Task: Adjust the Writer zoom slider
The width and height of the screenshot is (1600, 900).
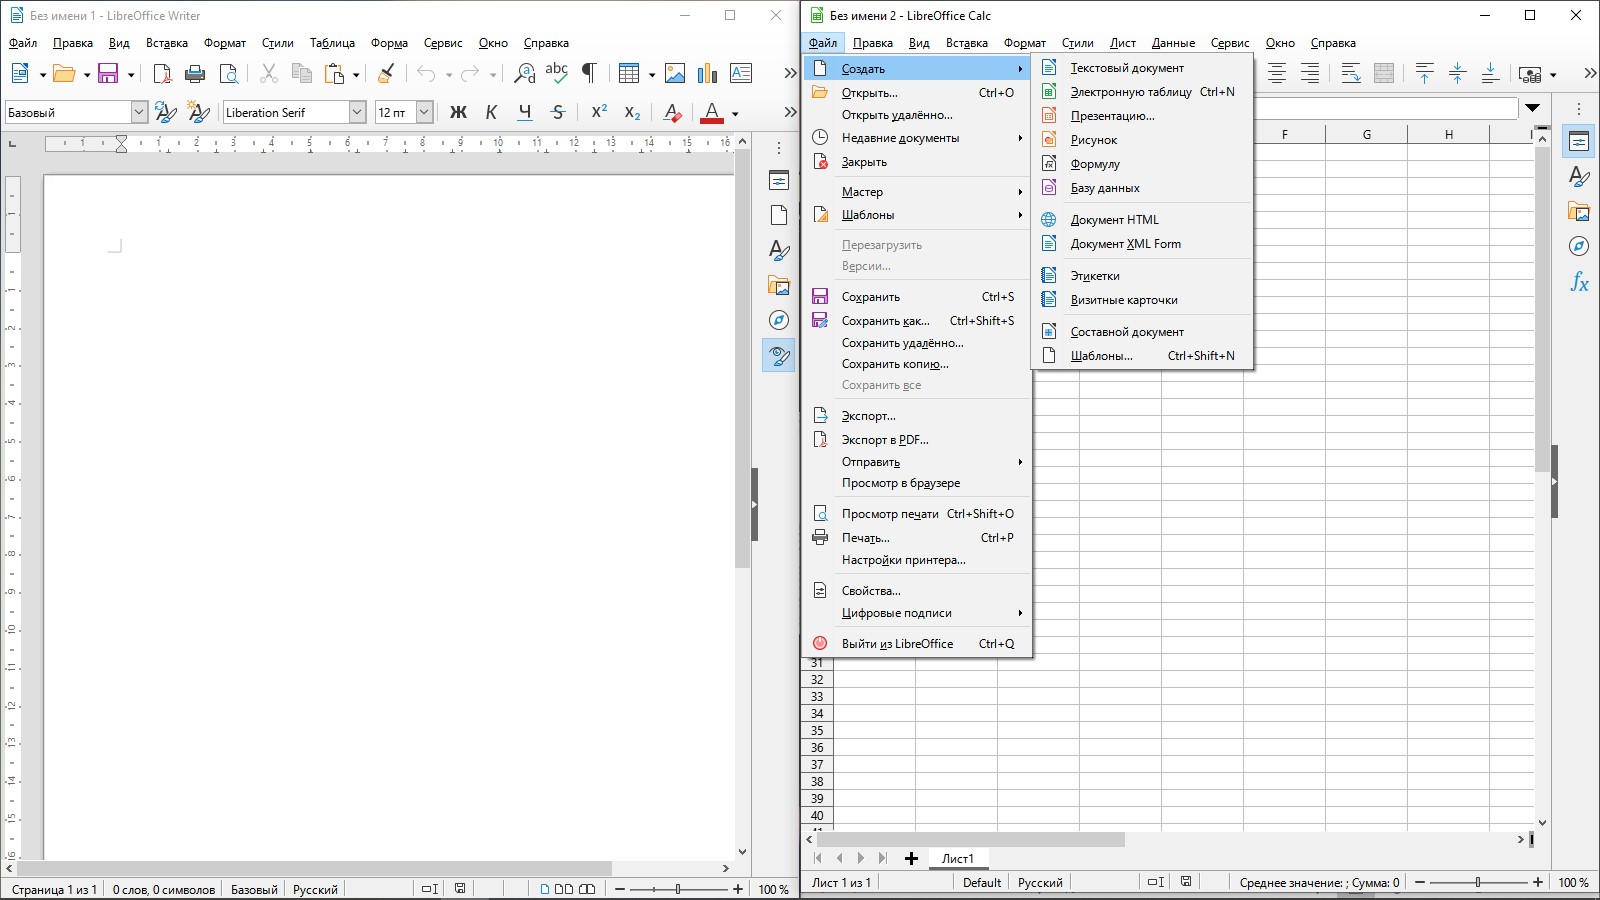Action: click(x=678, y=889)
